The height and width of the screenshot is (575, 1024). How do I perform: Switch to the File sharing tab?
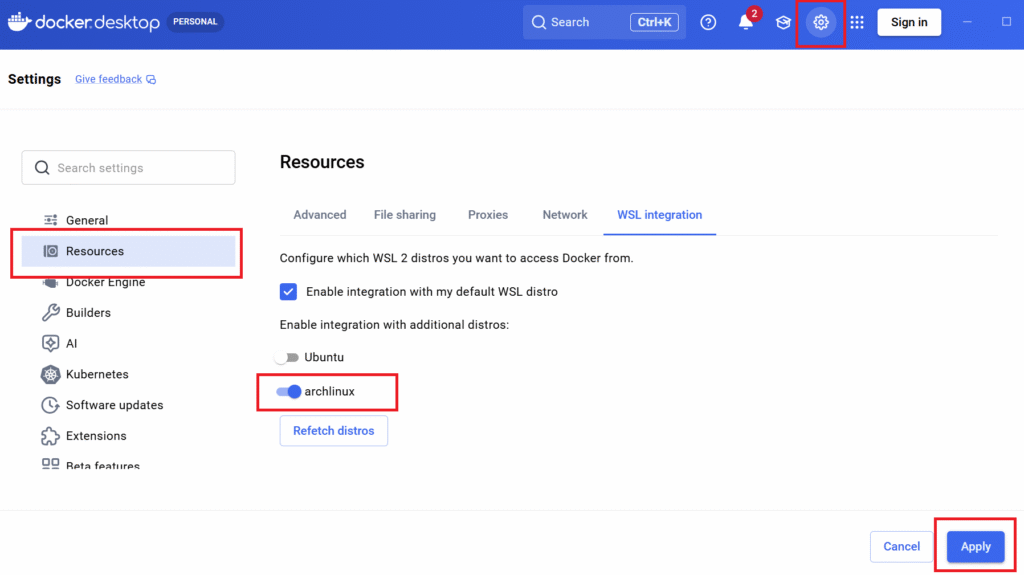(404, 215)
